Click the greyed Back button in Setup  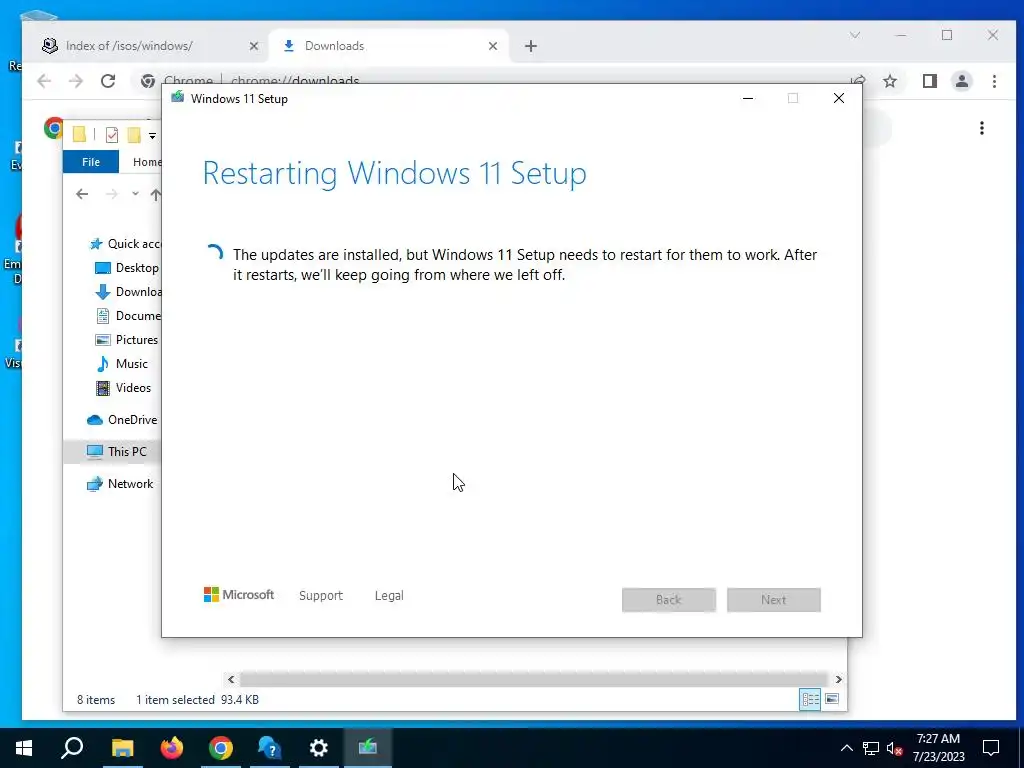[669, 600]
